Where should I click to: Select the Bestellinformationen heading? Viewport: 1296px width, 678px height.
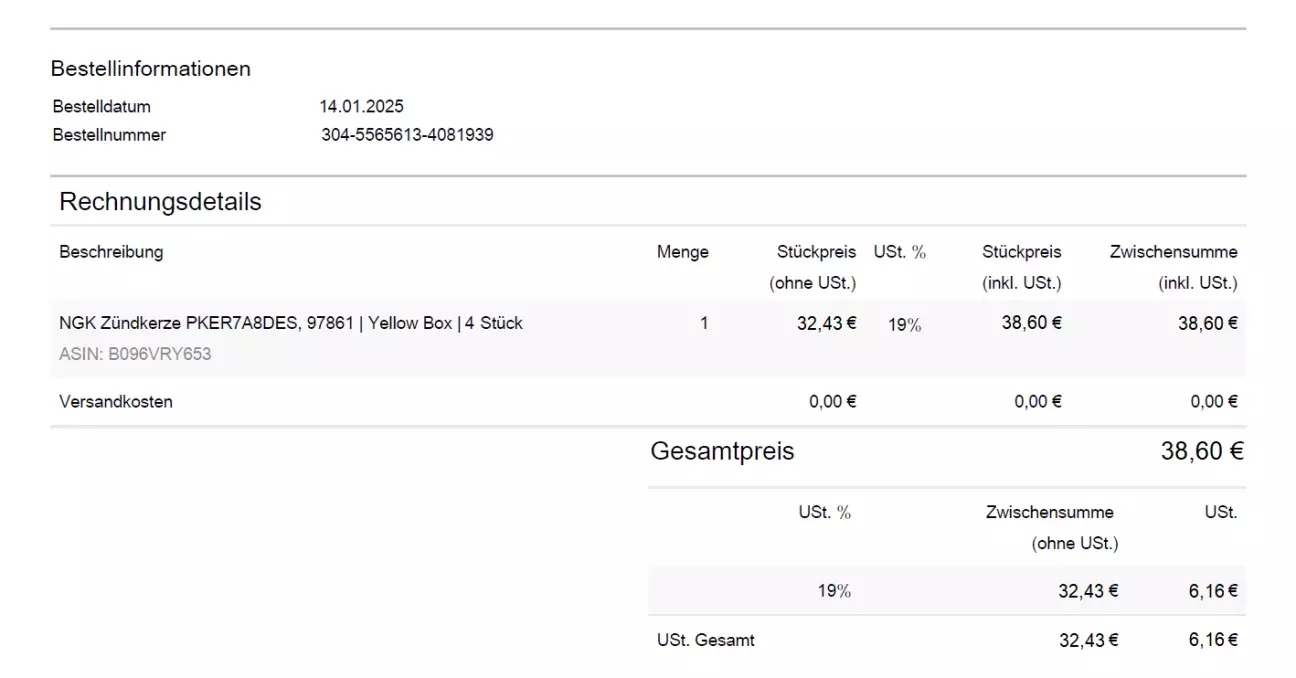click(151, 69)
